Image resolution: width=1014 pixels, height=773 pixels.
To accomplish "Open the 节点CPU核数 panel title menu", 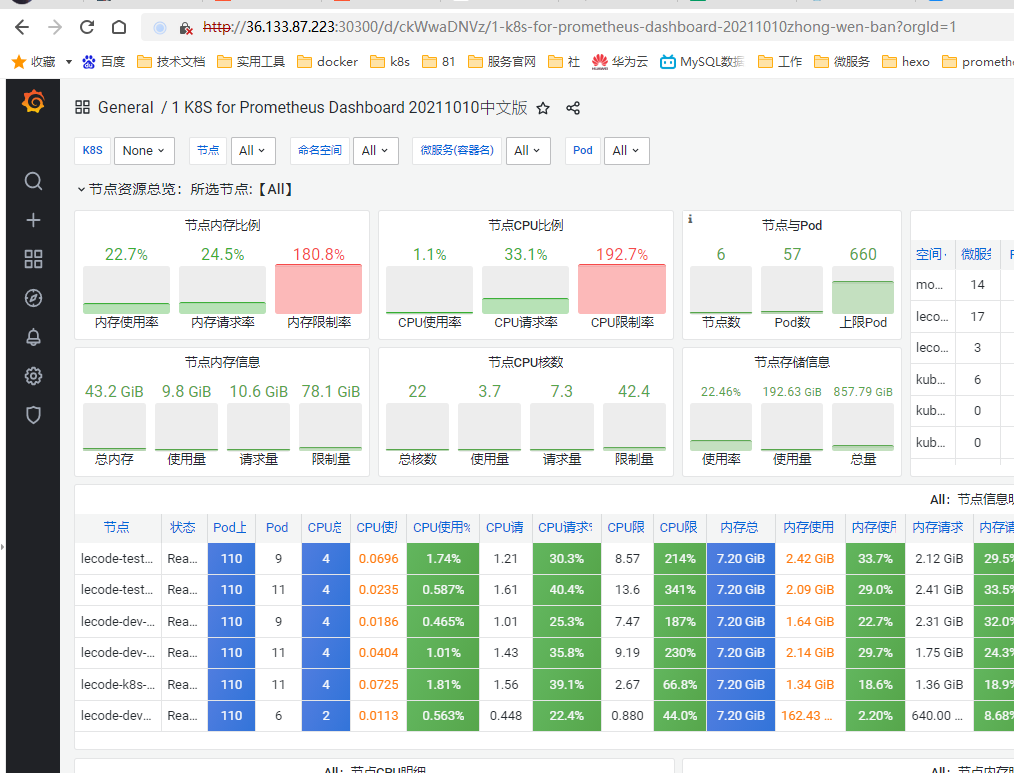I will point(526,362).
